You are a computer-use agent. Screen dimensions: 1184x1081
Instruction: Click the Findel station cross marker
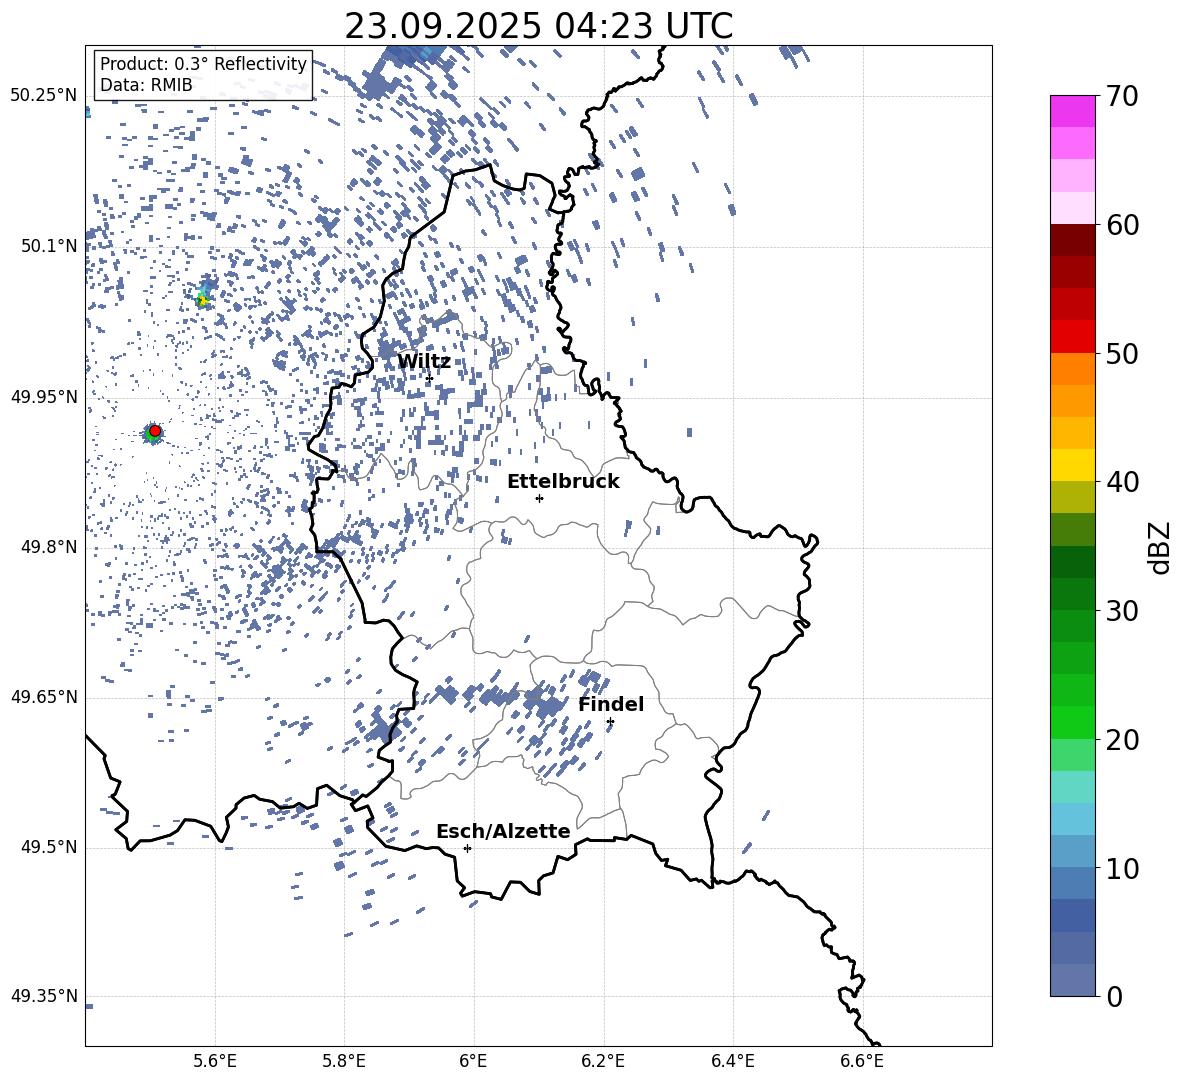(x=610, y=722)
